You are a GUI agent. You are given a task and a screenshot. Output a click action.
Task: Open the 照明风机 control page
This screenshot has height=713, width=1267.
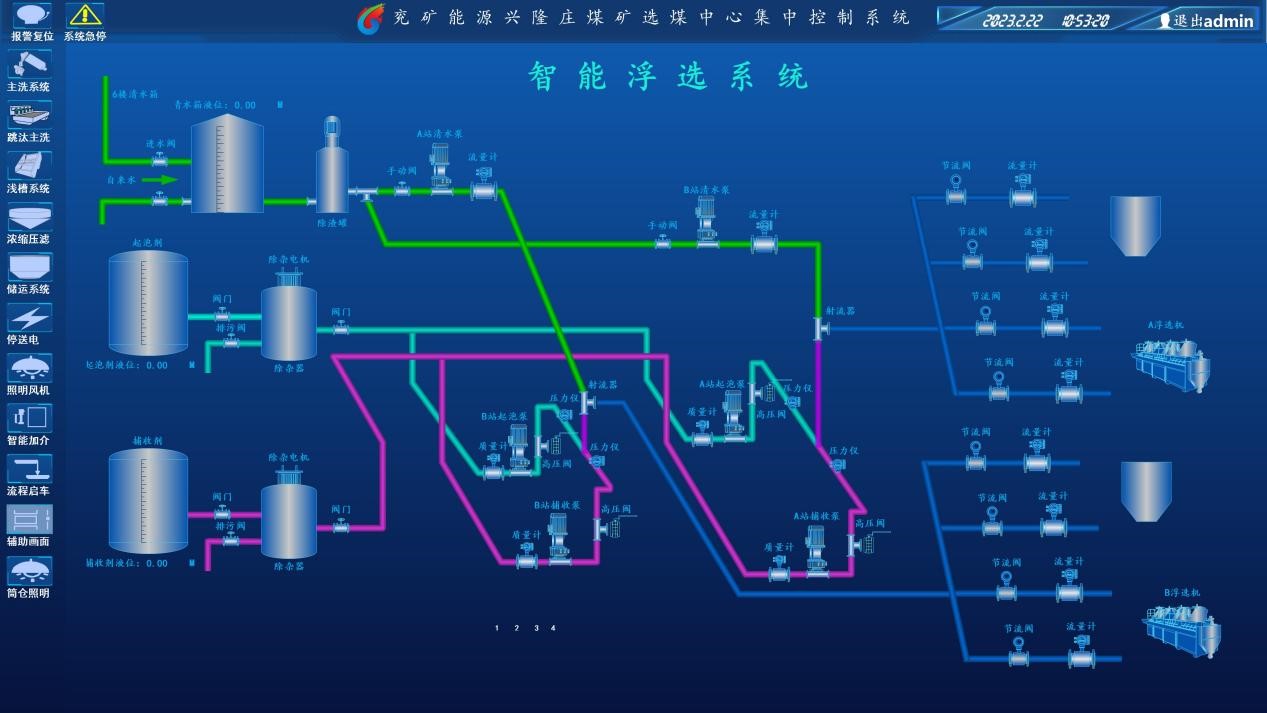click(x=29, y=368)
